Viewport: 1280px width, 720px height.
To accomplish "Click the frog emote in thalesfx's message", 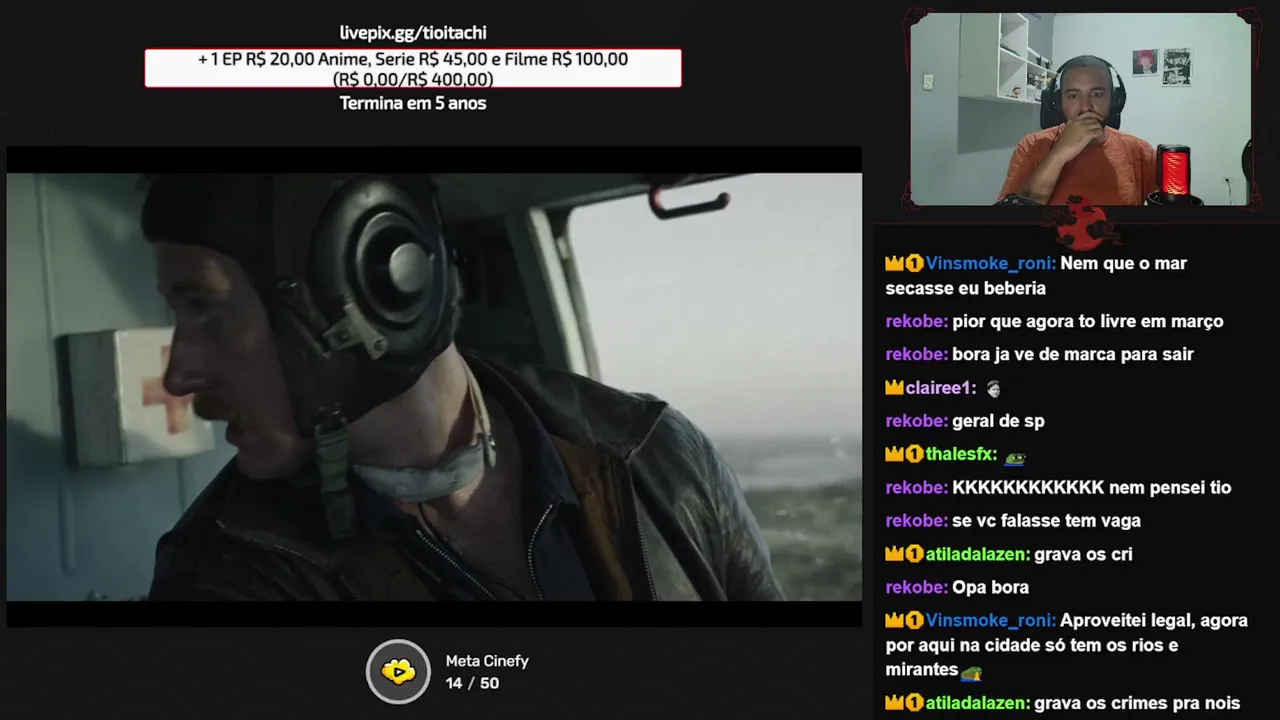I will 1015,455.
